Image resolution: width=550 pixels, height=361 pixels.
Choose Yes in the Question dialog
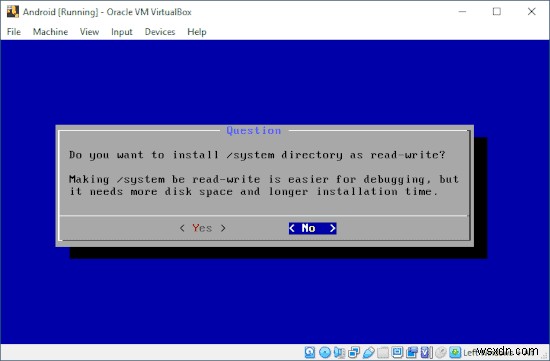click(202, 228)
